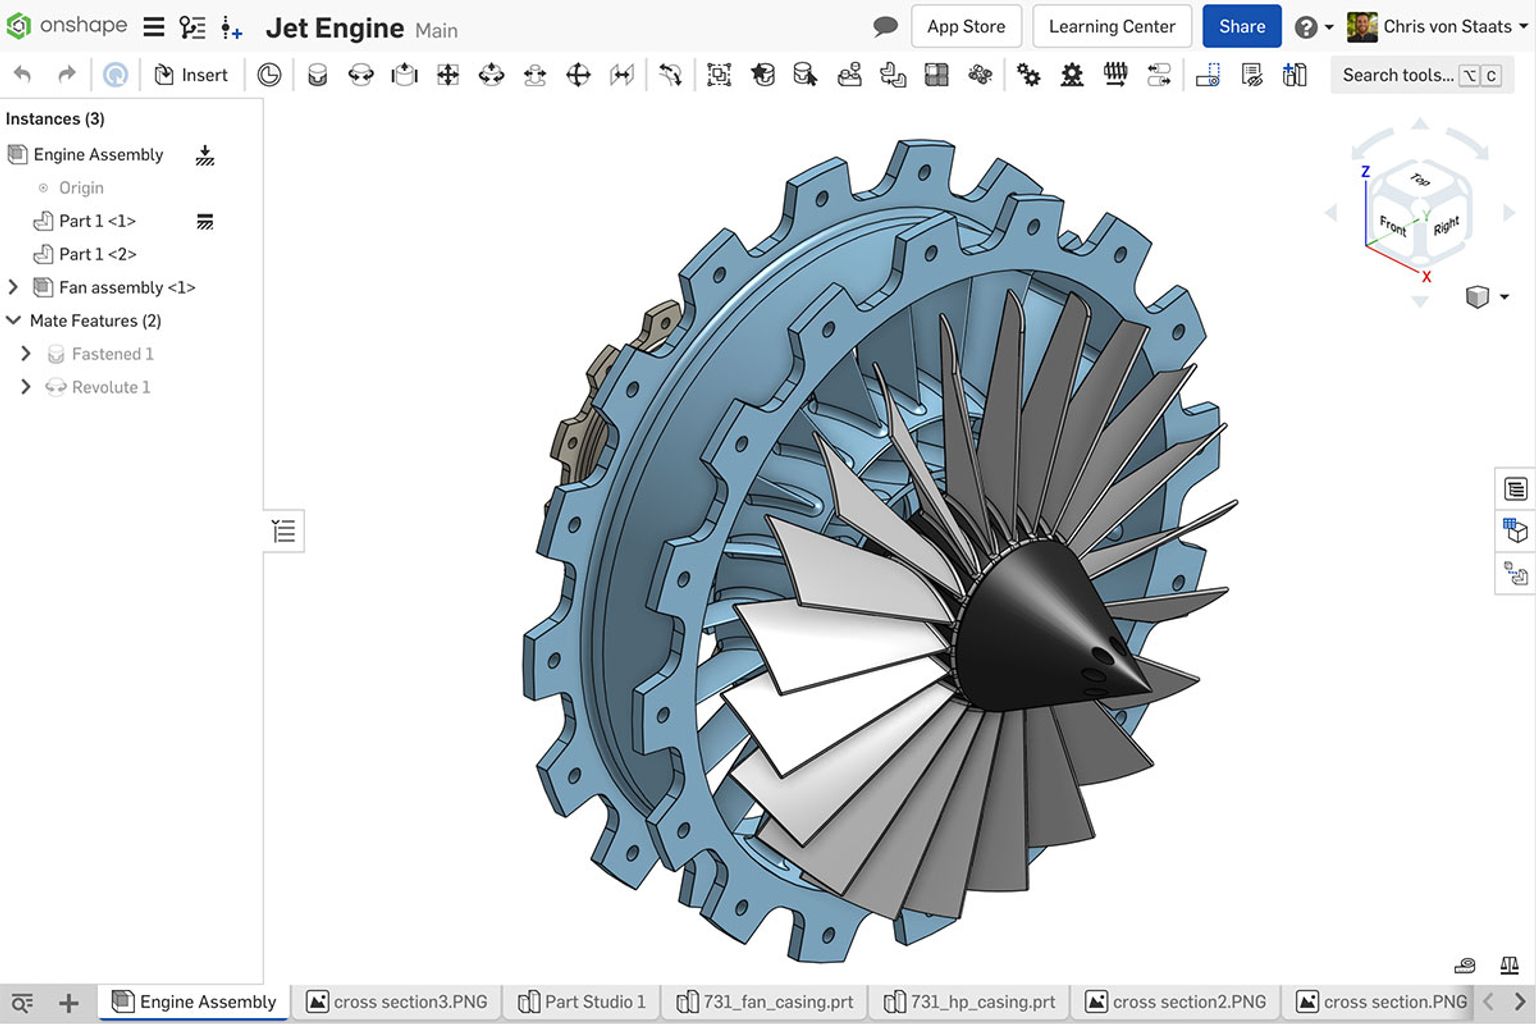Start the Exploded view tool
The width and height of the screenshot is (1536, 1024).
[x=1207, y=74]
